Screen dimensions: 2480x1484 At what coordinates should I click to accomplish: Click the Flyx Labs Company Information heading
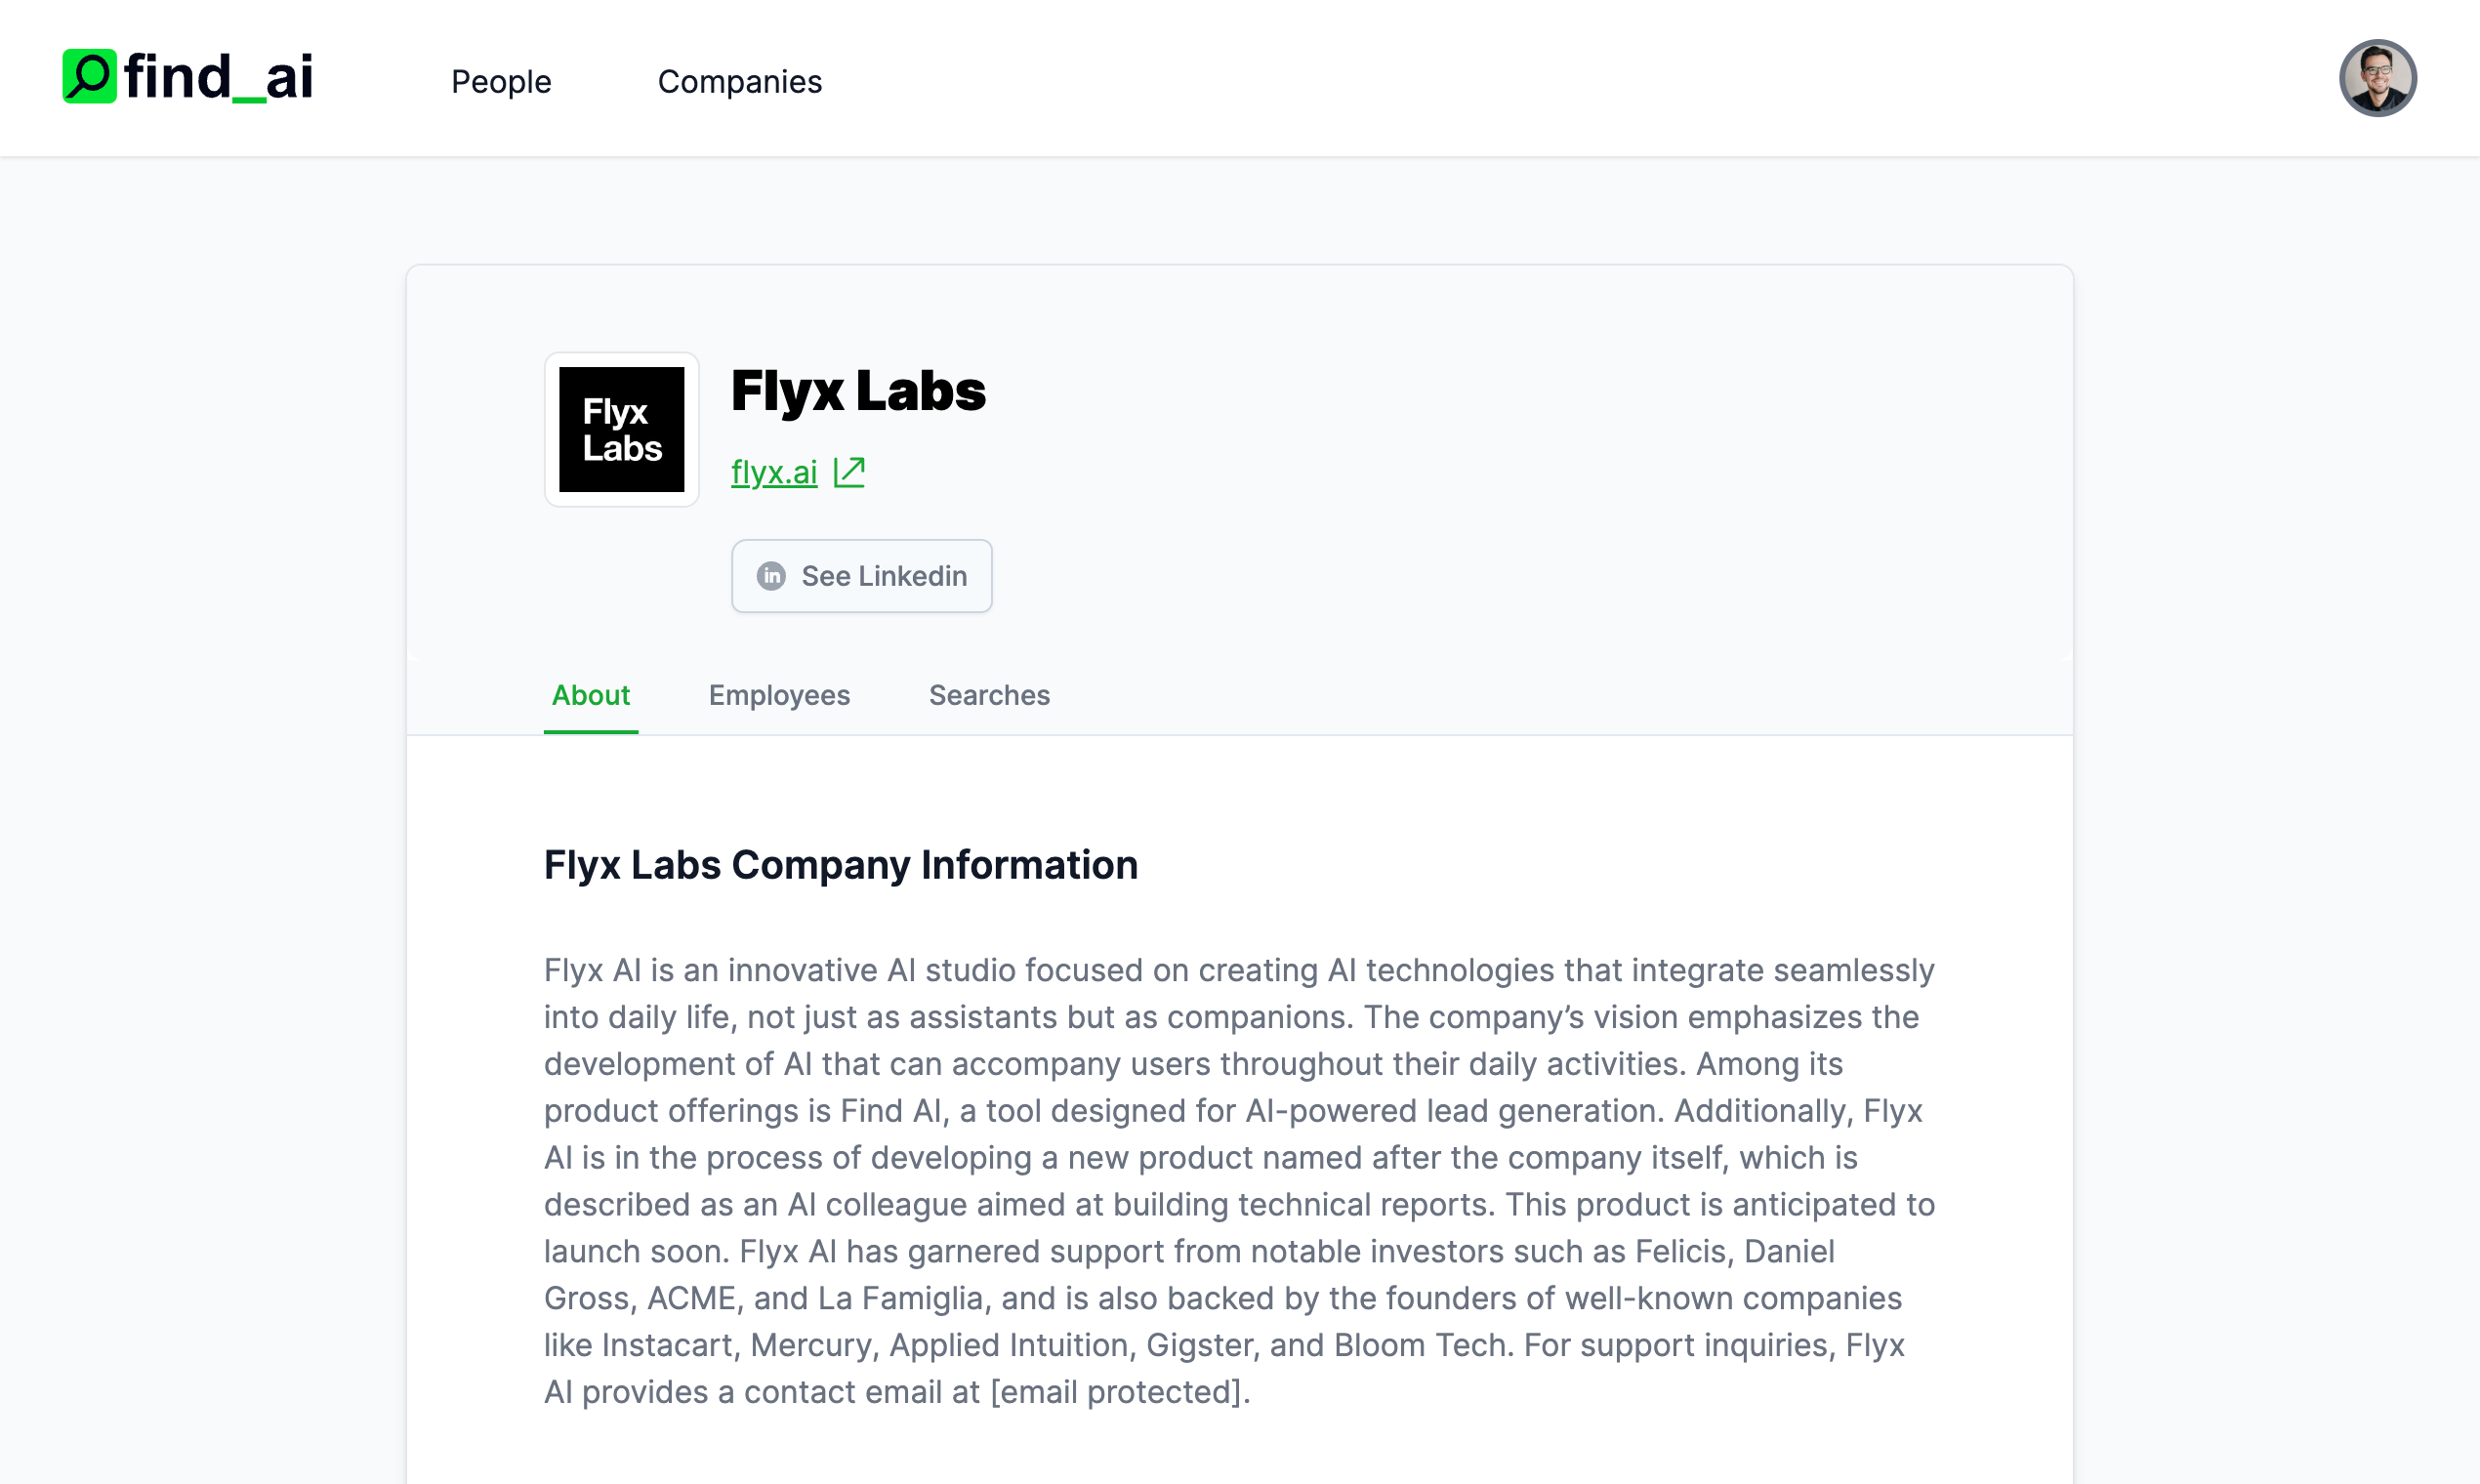point(840,865)
